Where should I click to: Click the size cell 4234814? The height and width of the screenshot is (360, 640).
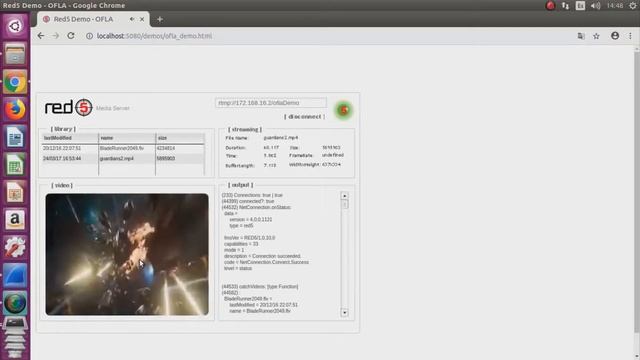click(x=166, y=148)
